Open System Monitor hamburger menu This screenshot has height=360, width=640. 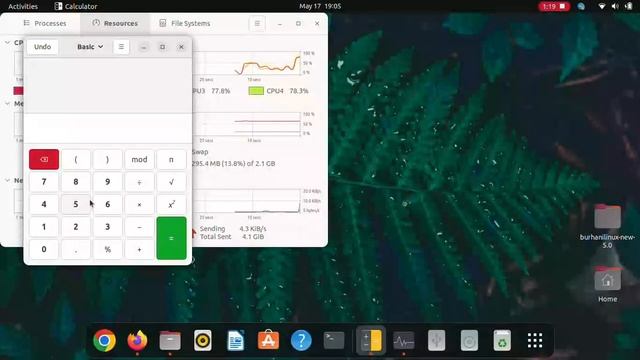pyautogui.click(x=257, y=23)
